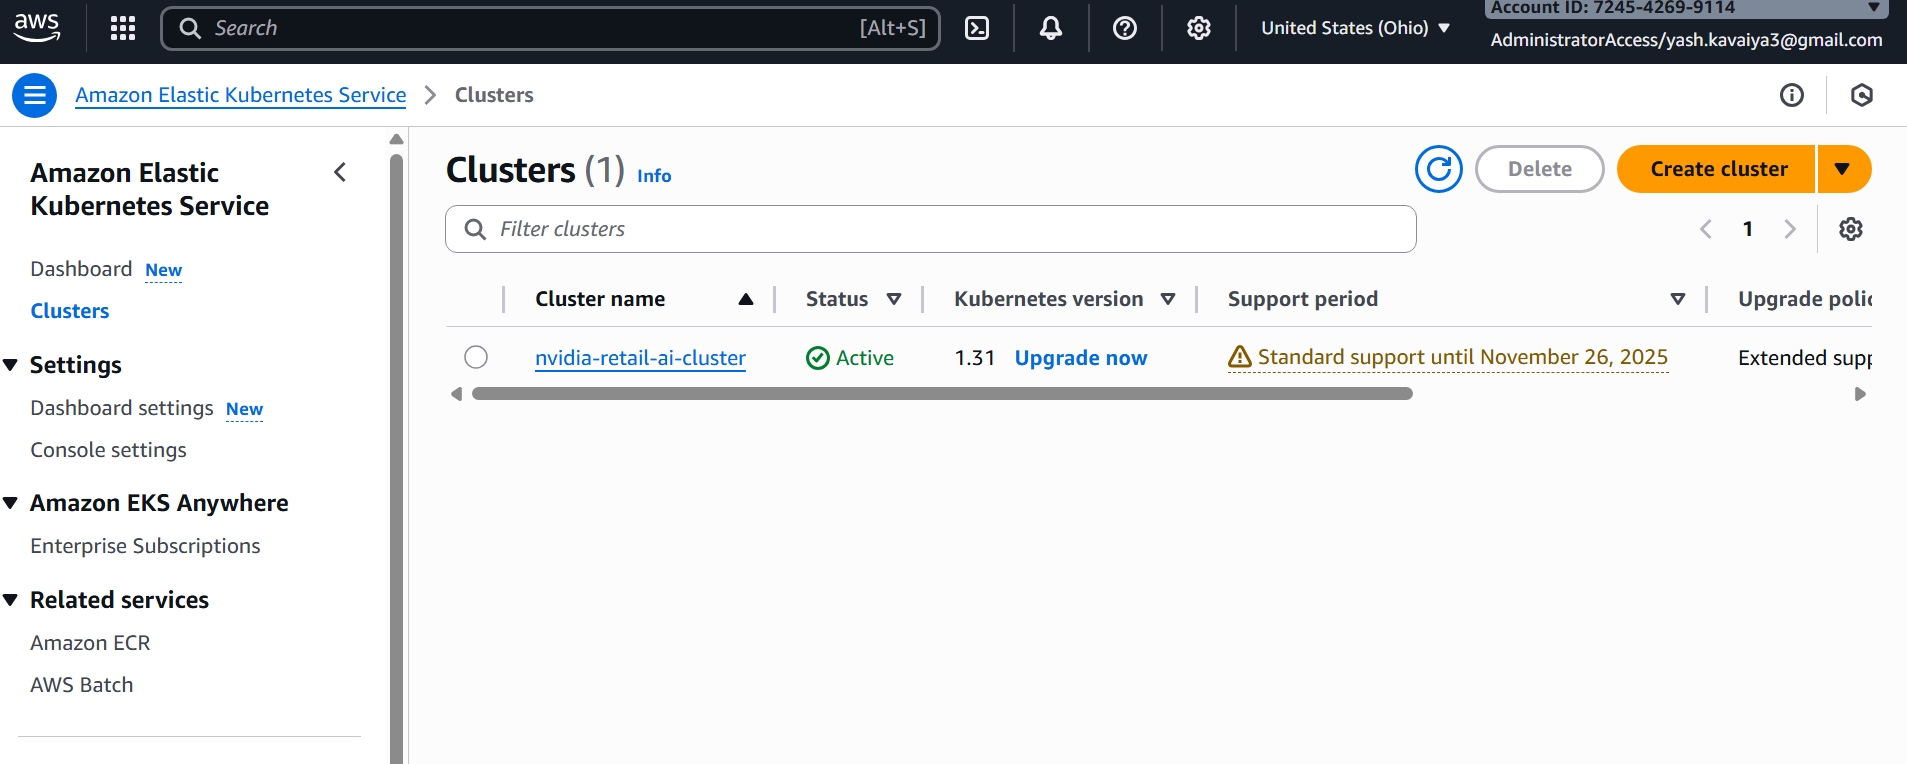Image resolution: width=1907 pixels, height=764 pixels.
Task: Go to previous page of clusters
Action: 1706,229
